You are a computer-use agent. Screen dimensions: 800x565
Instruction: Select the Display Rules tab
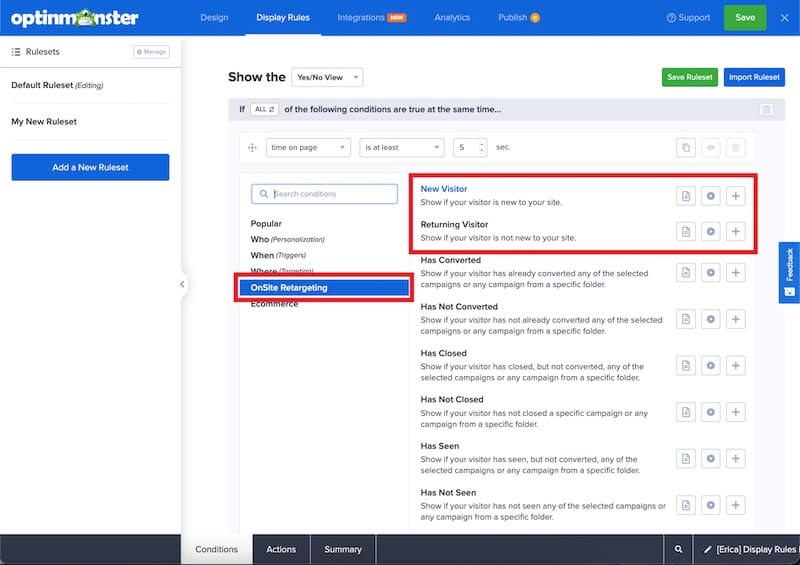(x=283, y=17)
